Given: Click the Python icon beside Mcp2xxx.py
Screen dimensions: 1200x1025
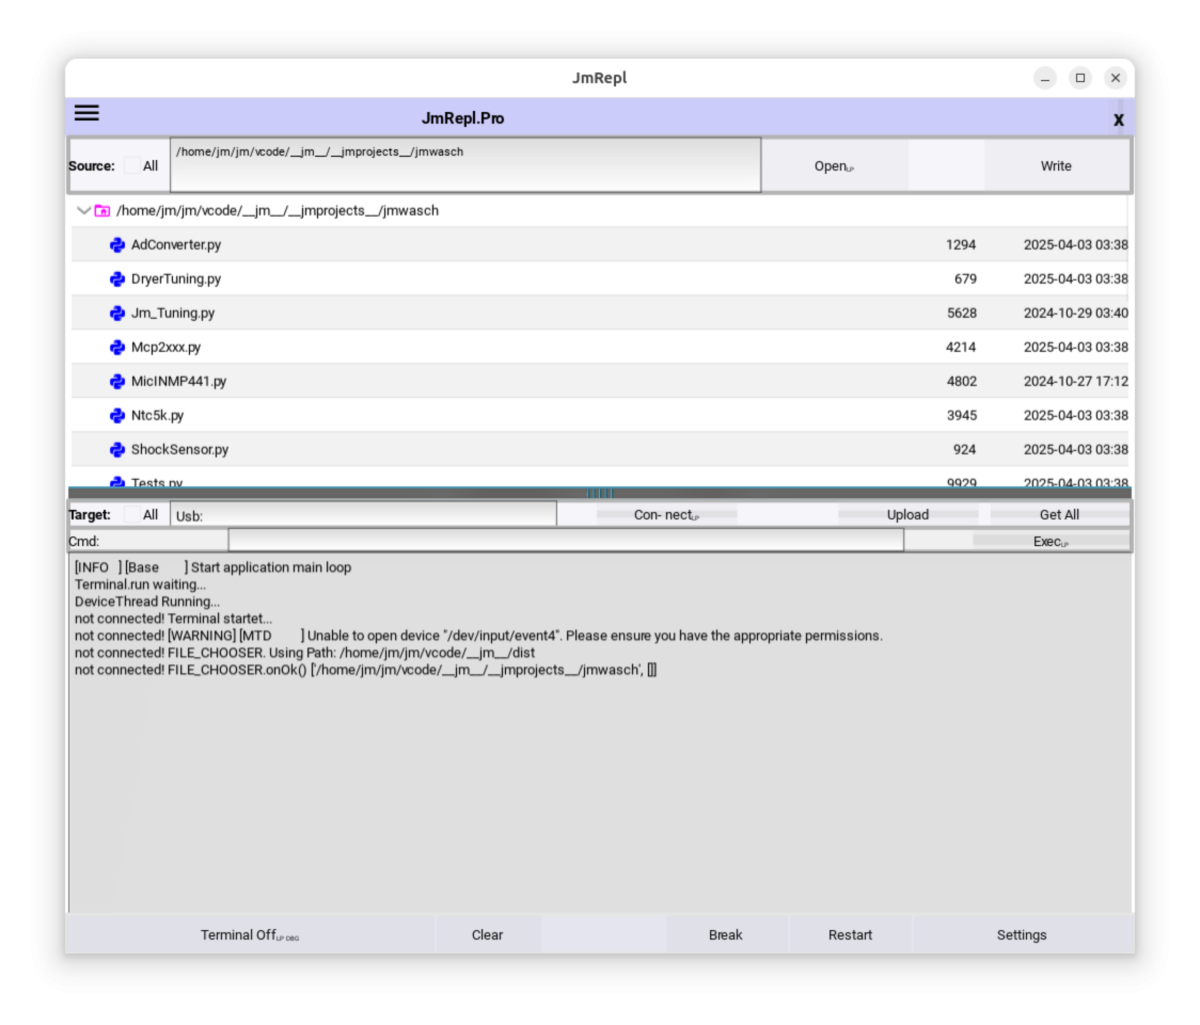Looking at the screenshot, I should [x=117, y=347].
